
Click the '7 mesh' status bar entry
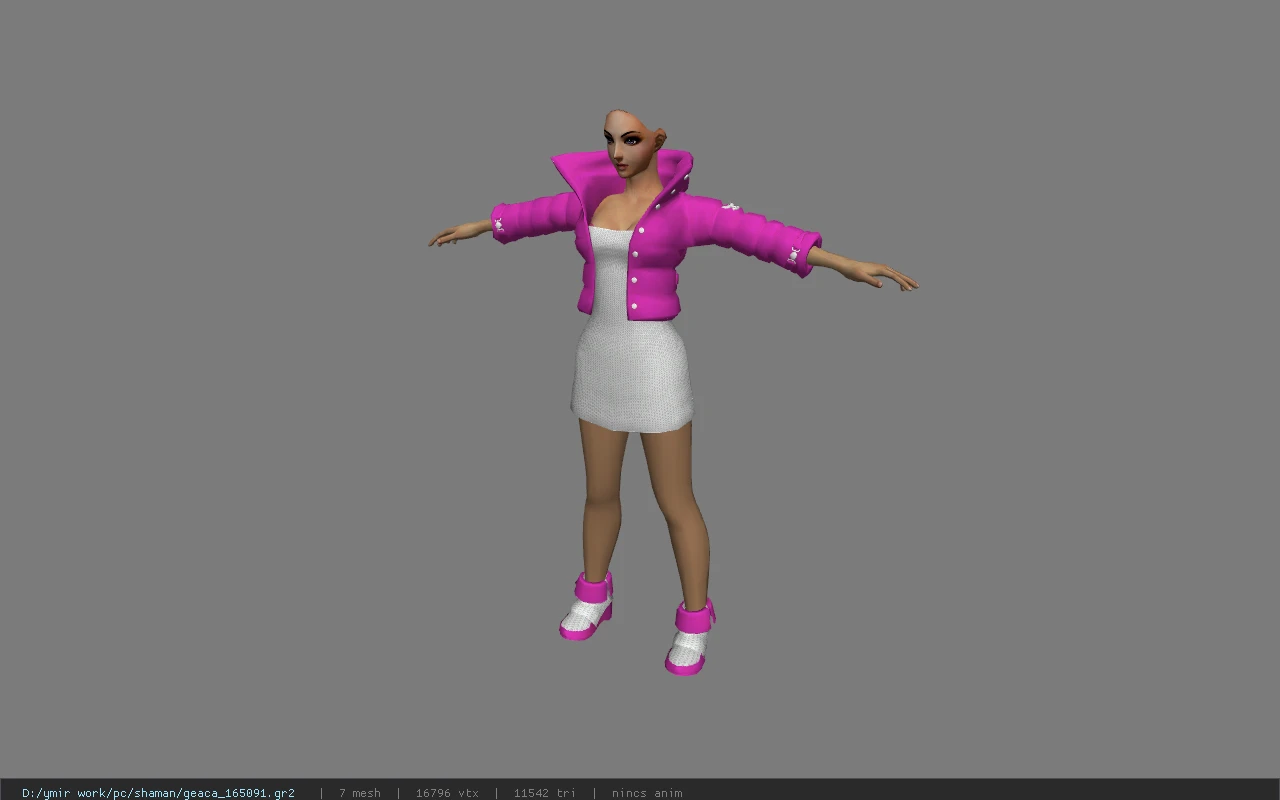coord(360,793)
